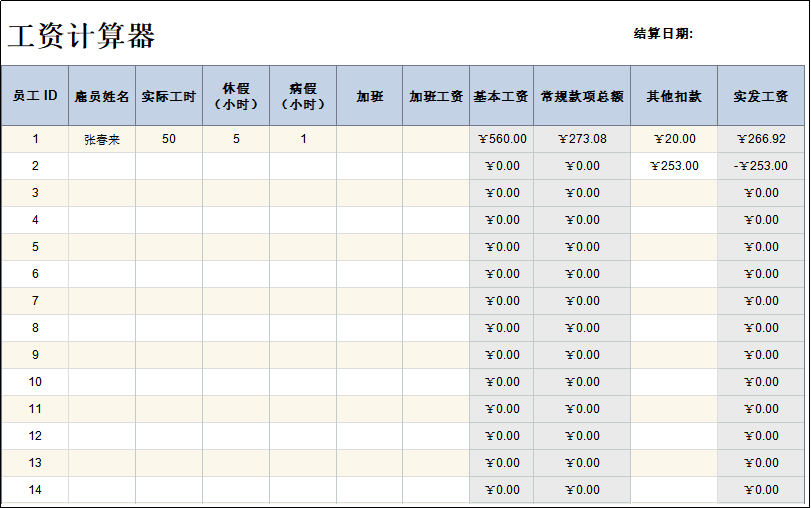Select the 常规款项总额 column header
The width and height of the screenshot is (811, 508).
[x=582, y=96]
